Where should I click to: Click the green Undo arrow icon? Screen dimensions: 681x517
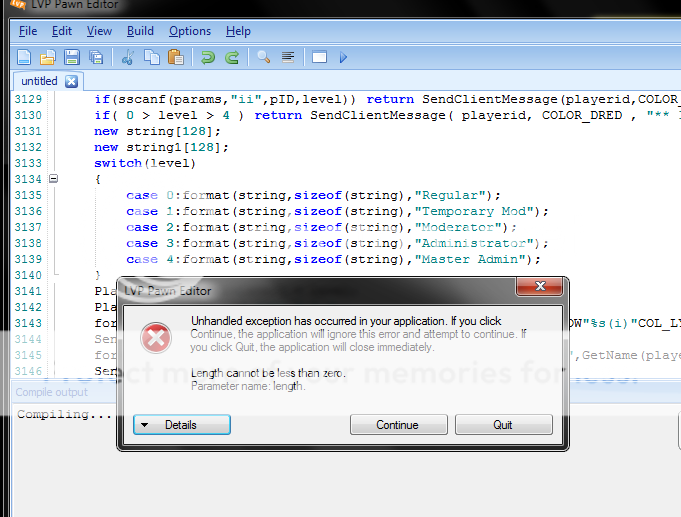point(208,57)
